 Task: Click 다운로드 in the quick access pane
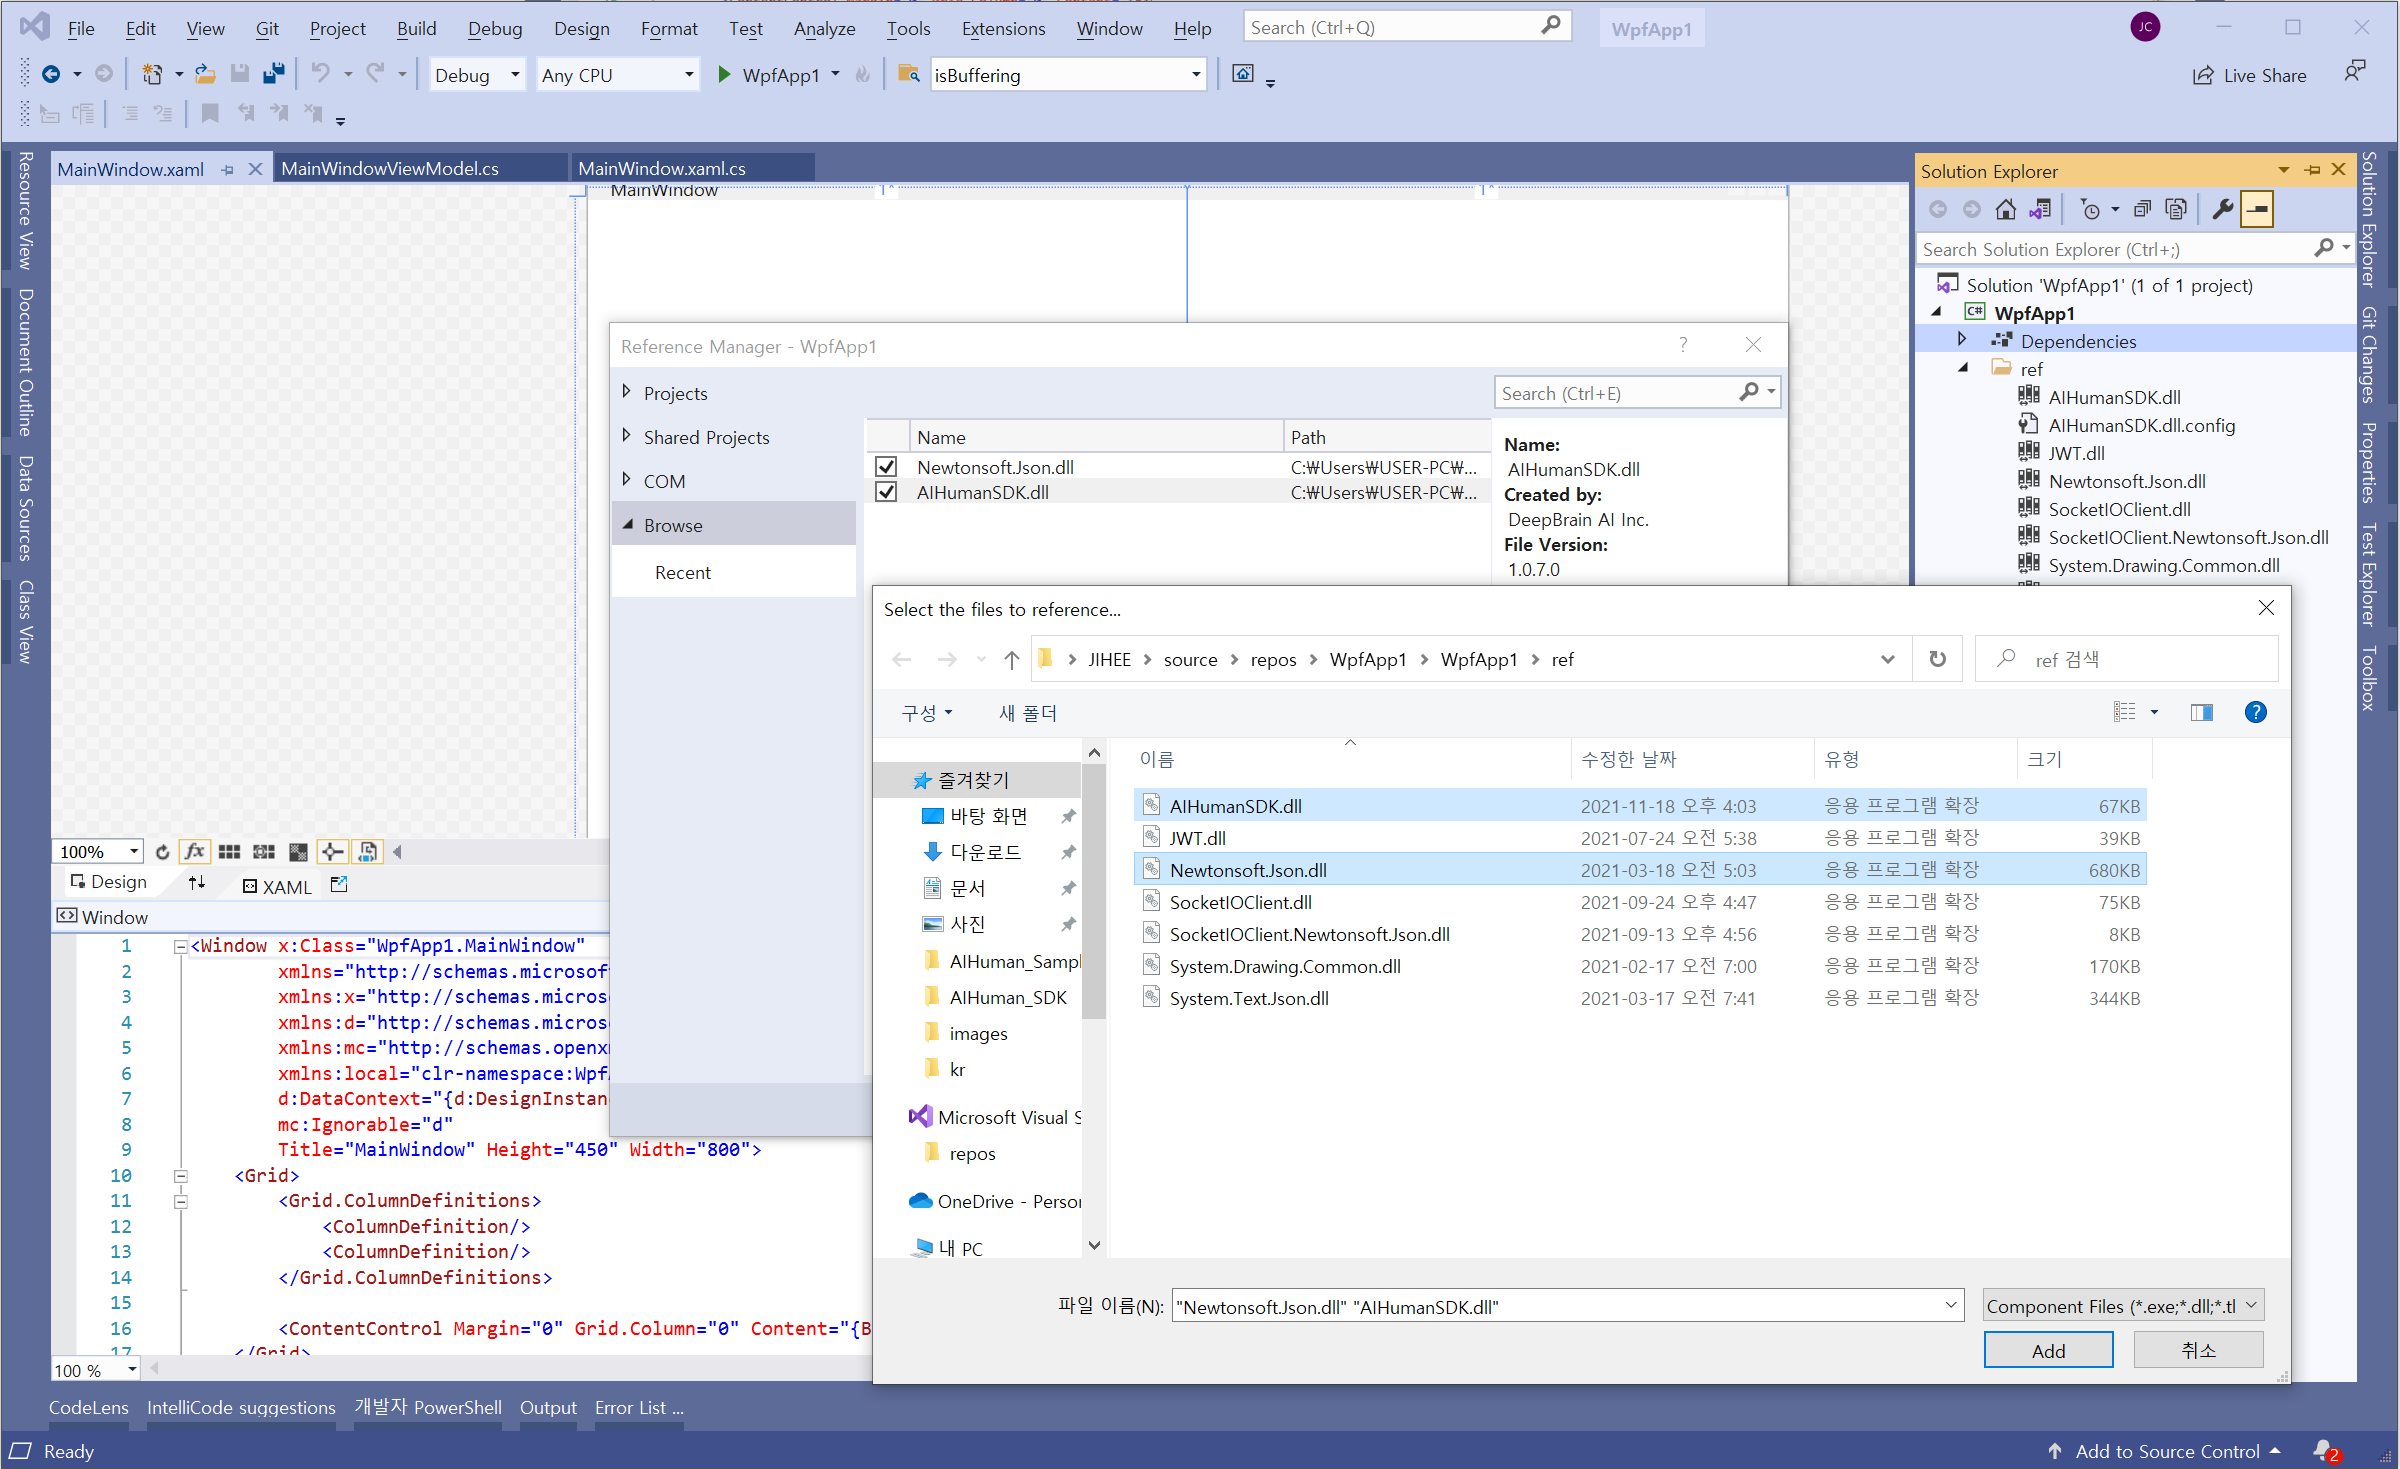pos(985,852)
